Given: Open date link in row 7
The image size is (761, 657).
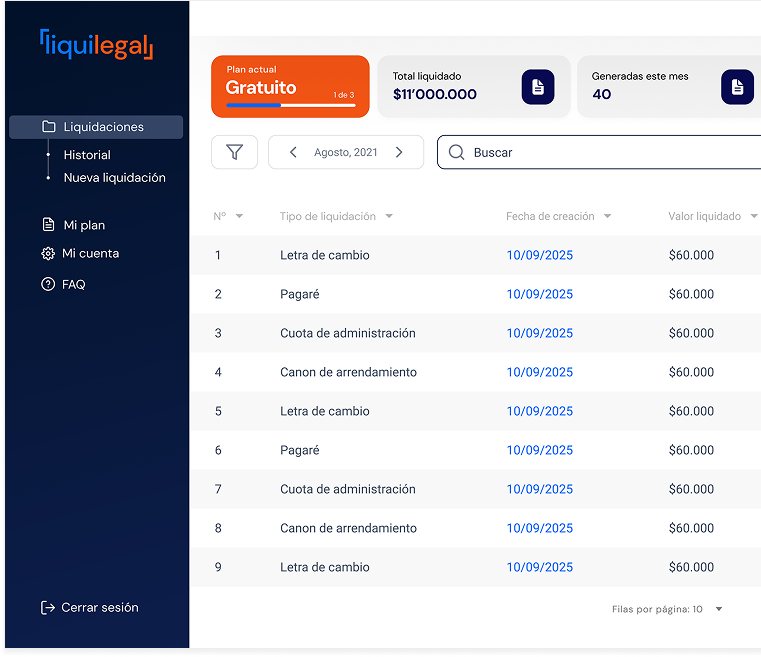Looking at the screenshot, I should [540, 489].
